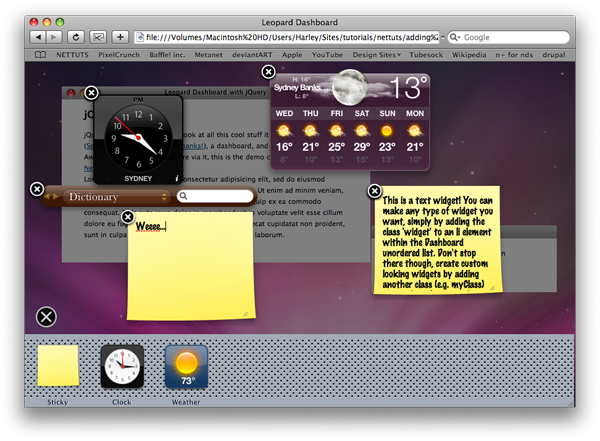
Task: Open the Metanet bookmark
Action: [x=208, y=55]
